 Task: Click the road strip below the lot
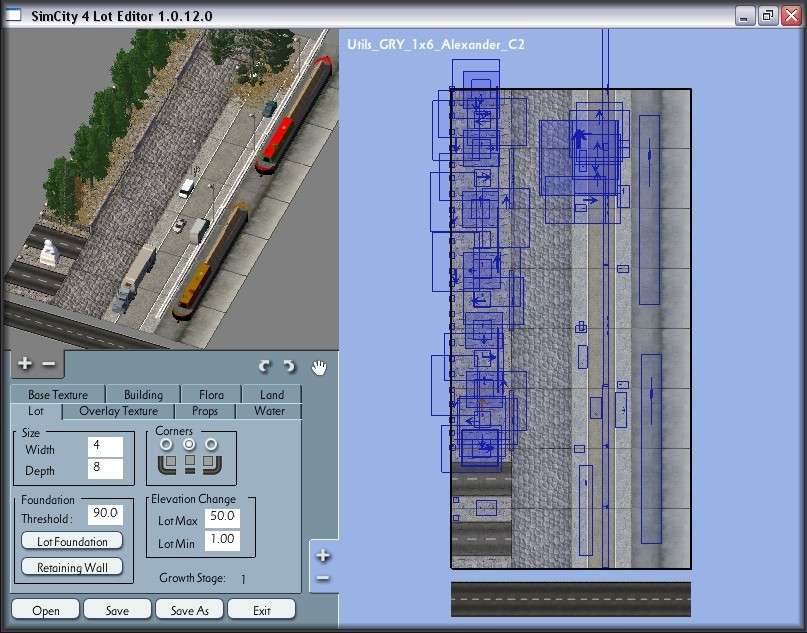click(571, 600)
